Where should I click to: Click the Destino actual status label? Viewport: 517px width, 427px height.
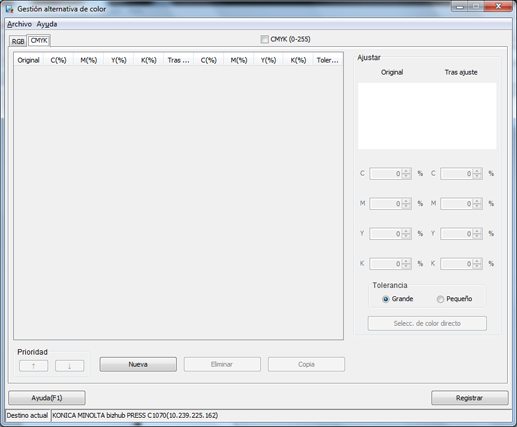point(27,415)
